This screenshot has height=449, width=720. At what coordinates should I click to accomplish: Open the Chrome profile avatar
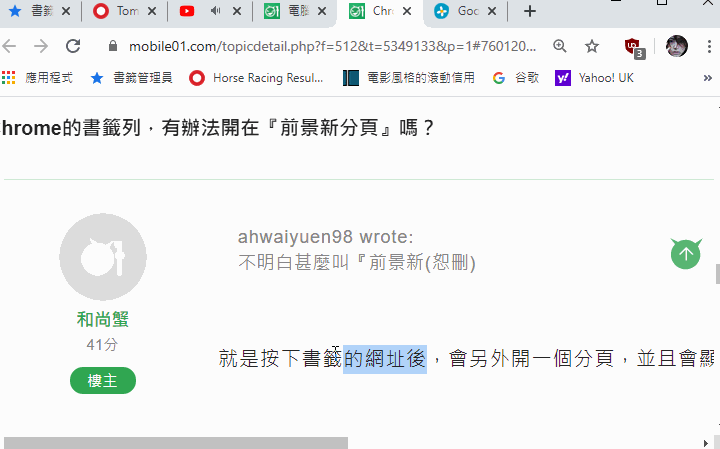(677, 46)
